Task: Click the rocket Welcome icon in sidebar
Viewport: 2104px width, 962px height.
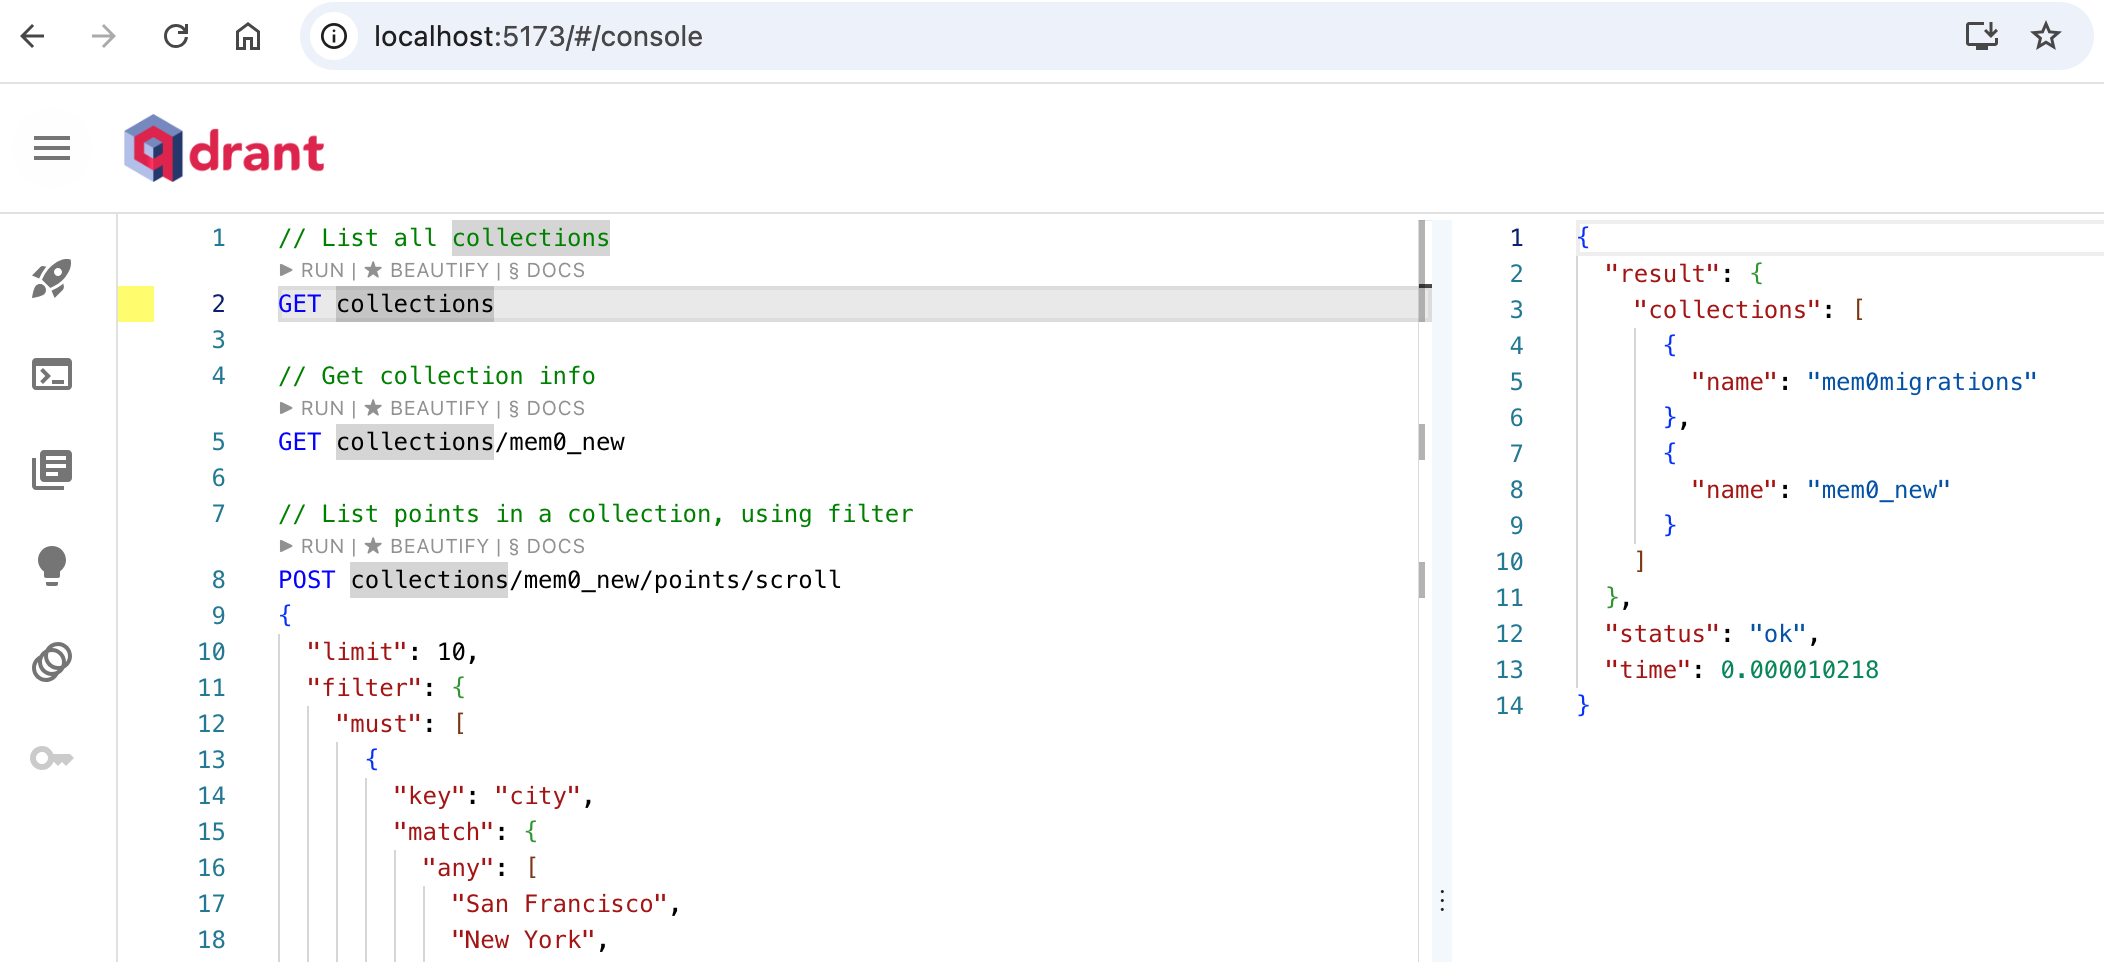Action: pos(52,279)
